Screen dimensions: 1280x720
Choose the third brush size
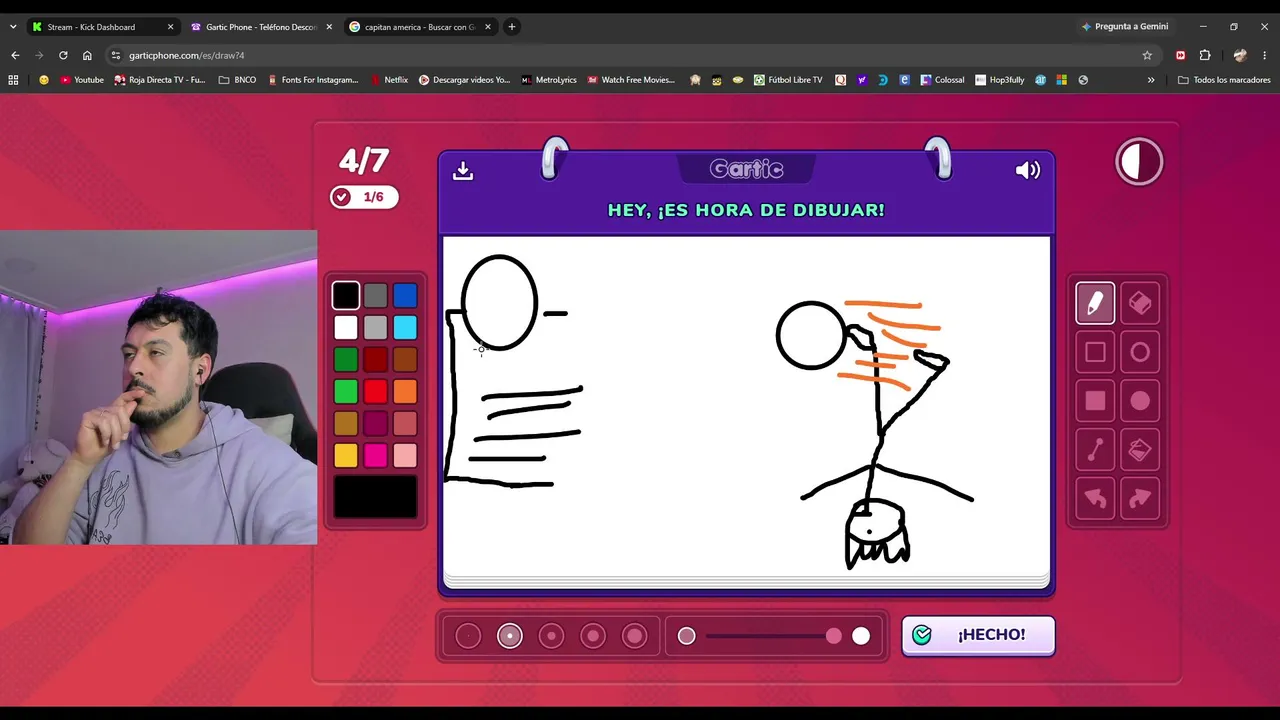point(551,636)
